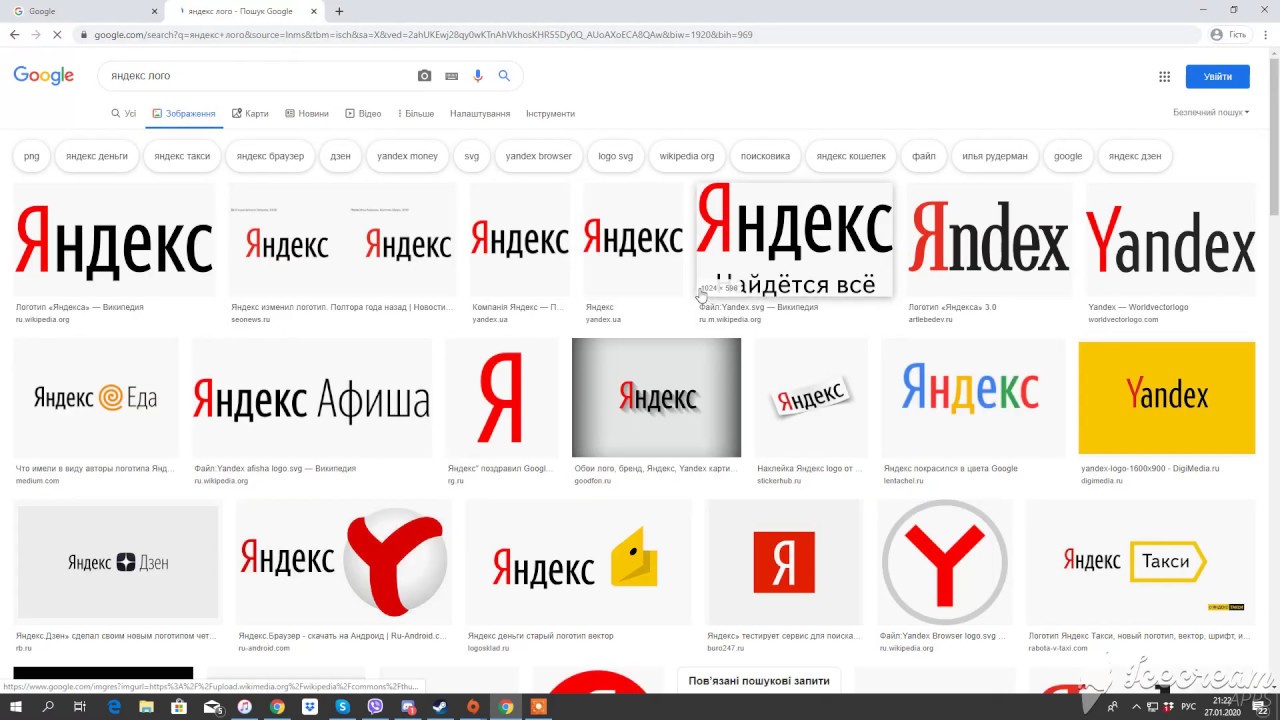Open Яндекс Такси logo thumbnail
Image resolution: width=1280 pixels, height=720 pixels.
pos(1140,562)
